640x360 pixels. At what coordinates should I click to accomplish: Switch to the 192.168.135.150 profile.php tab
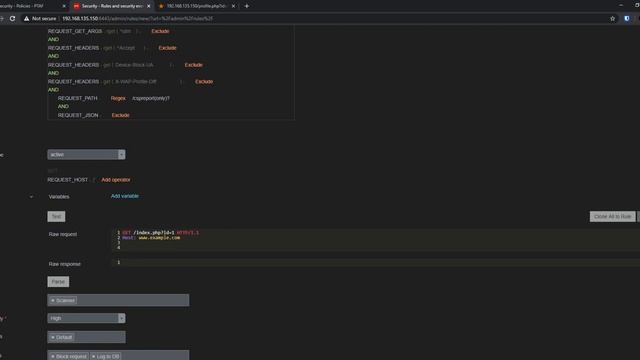[x=196, y=6]
